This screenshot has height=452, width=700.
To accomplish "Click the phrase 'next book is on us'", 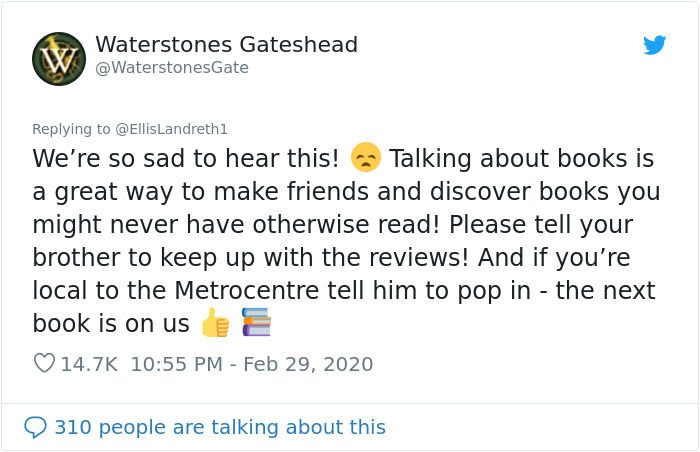I will pyautogui.click(x=111, y=324).
